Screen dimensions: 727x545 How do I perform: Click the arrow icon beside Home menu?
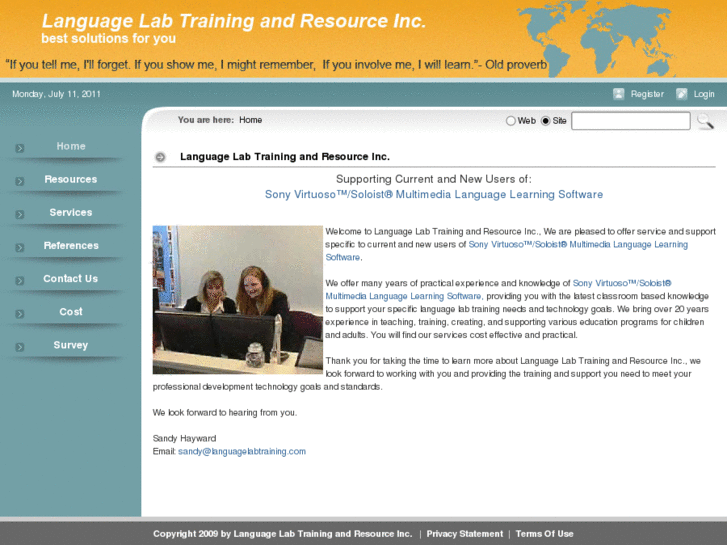coord(19,148)
